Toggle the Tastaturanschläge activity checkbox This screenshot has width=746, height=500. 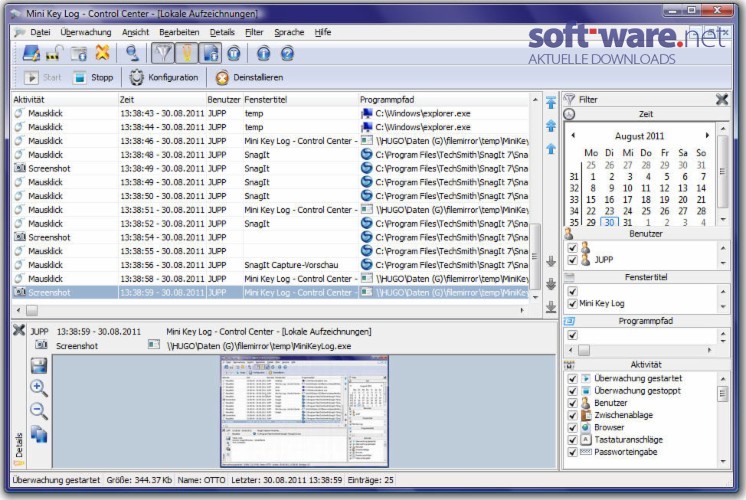pos(572,440)
